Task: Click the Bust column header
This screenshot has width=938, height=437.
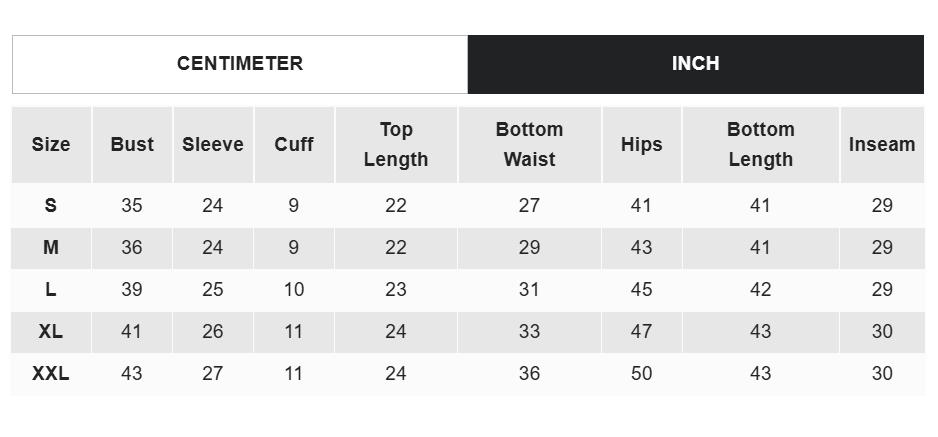Action: [132, 145]
